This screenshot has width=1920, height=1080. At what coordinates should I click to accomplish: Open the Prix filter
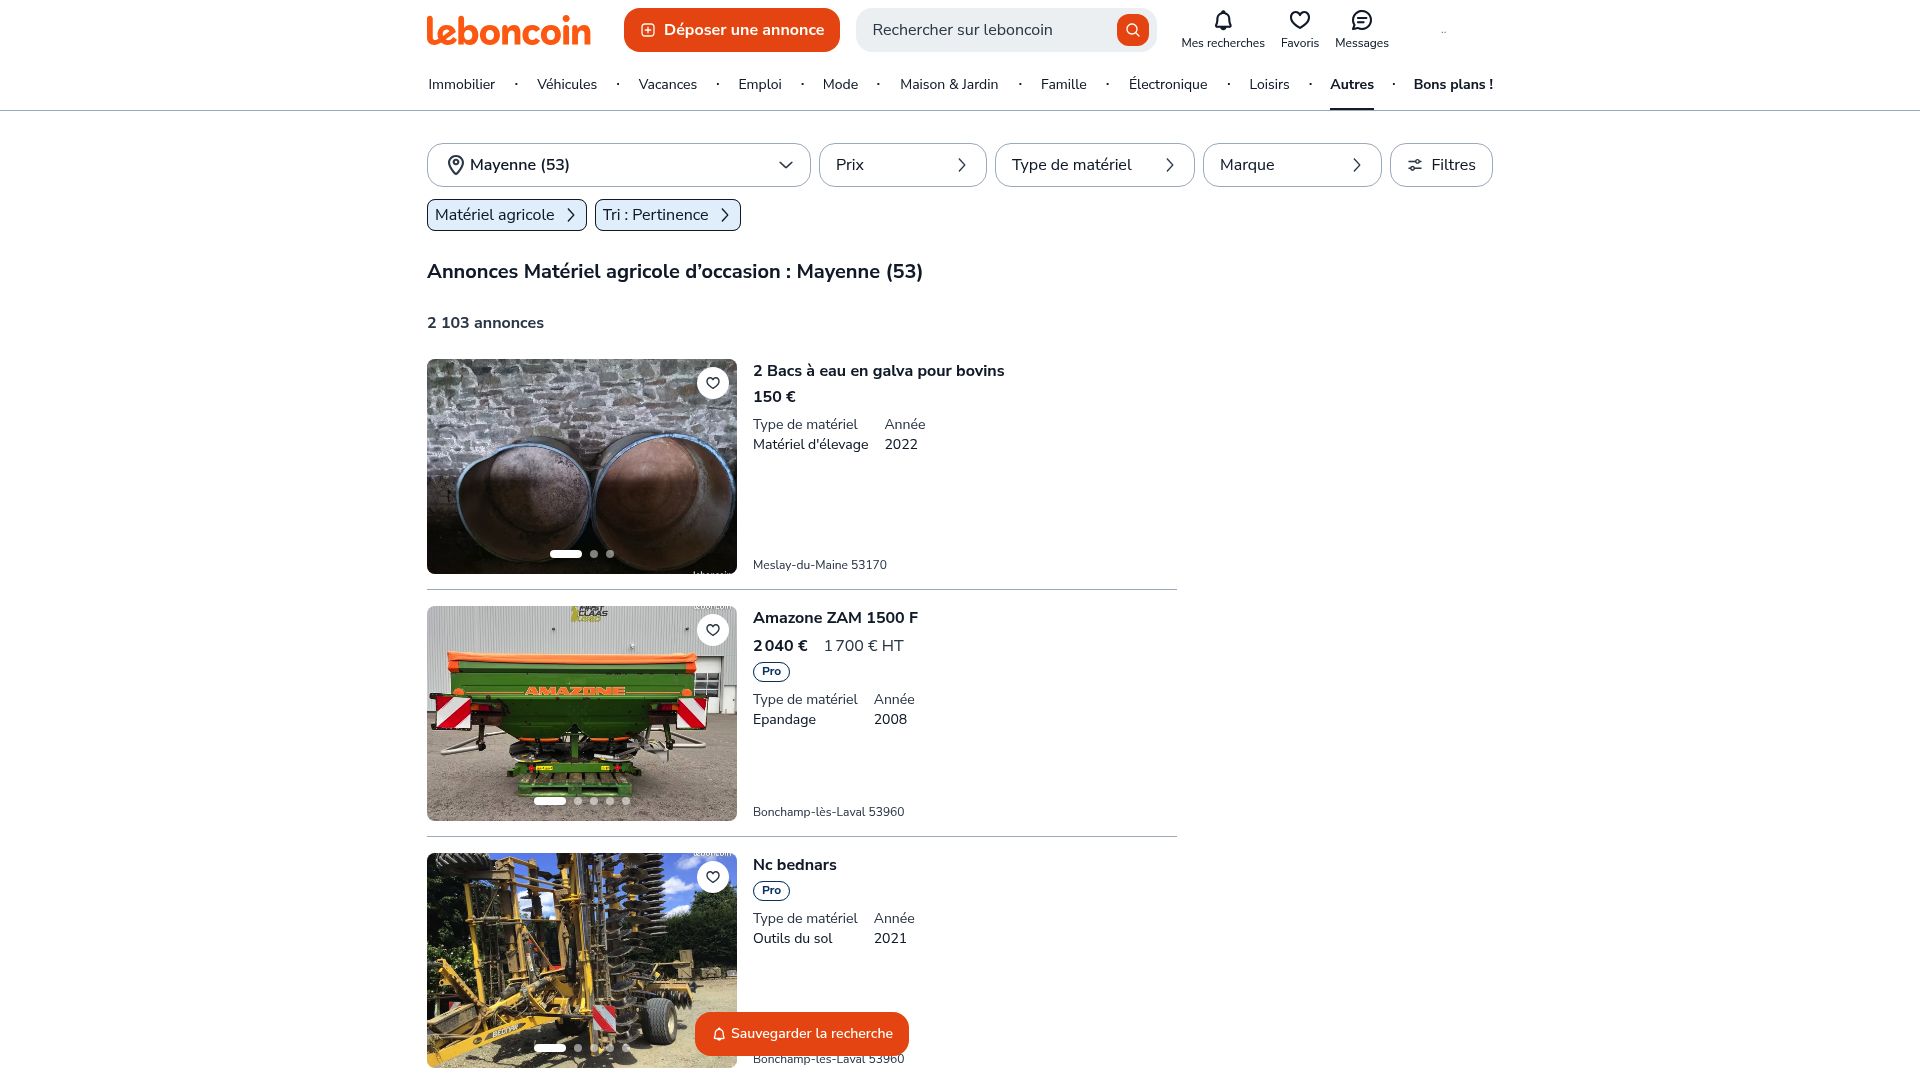pyautogui.click(x=902, y=165)
